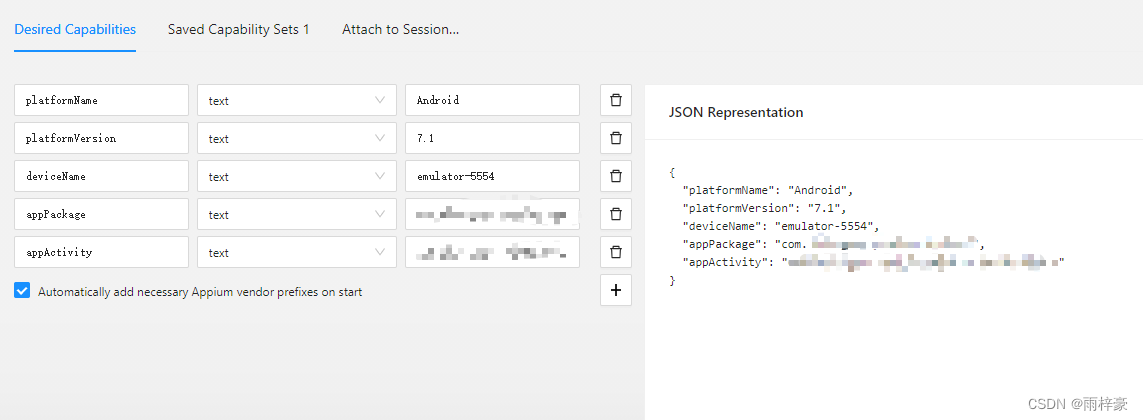The image size is (1143, 420).
Task: Open the Attach to Session tab
Action: 400,30
